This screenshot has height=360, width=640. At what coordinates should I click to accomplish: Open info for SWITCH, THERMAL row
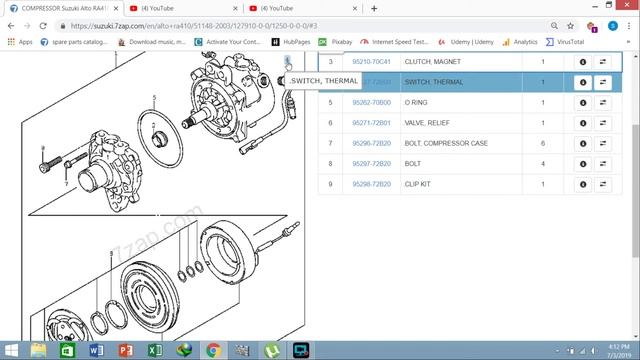(583, 82)
